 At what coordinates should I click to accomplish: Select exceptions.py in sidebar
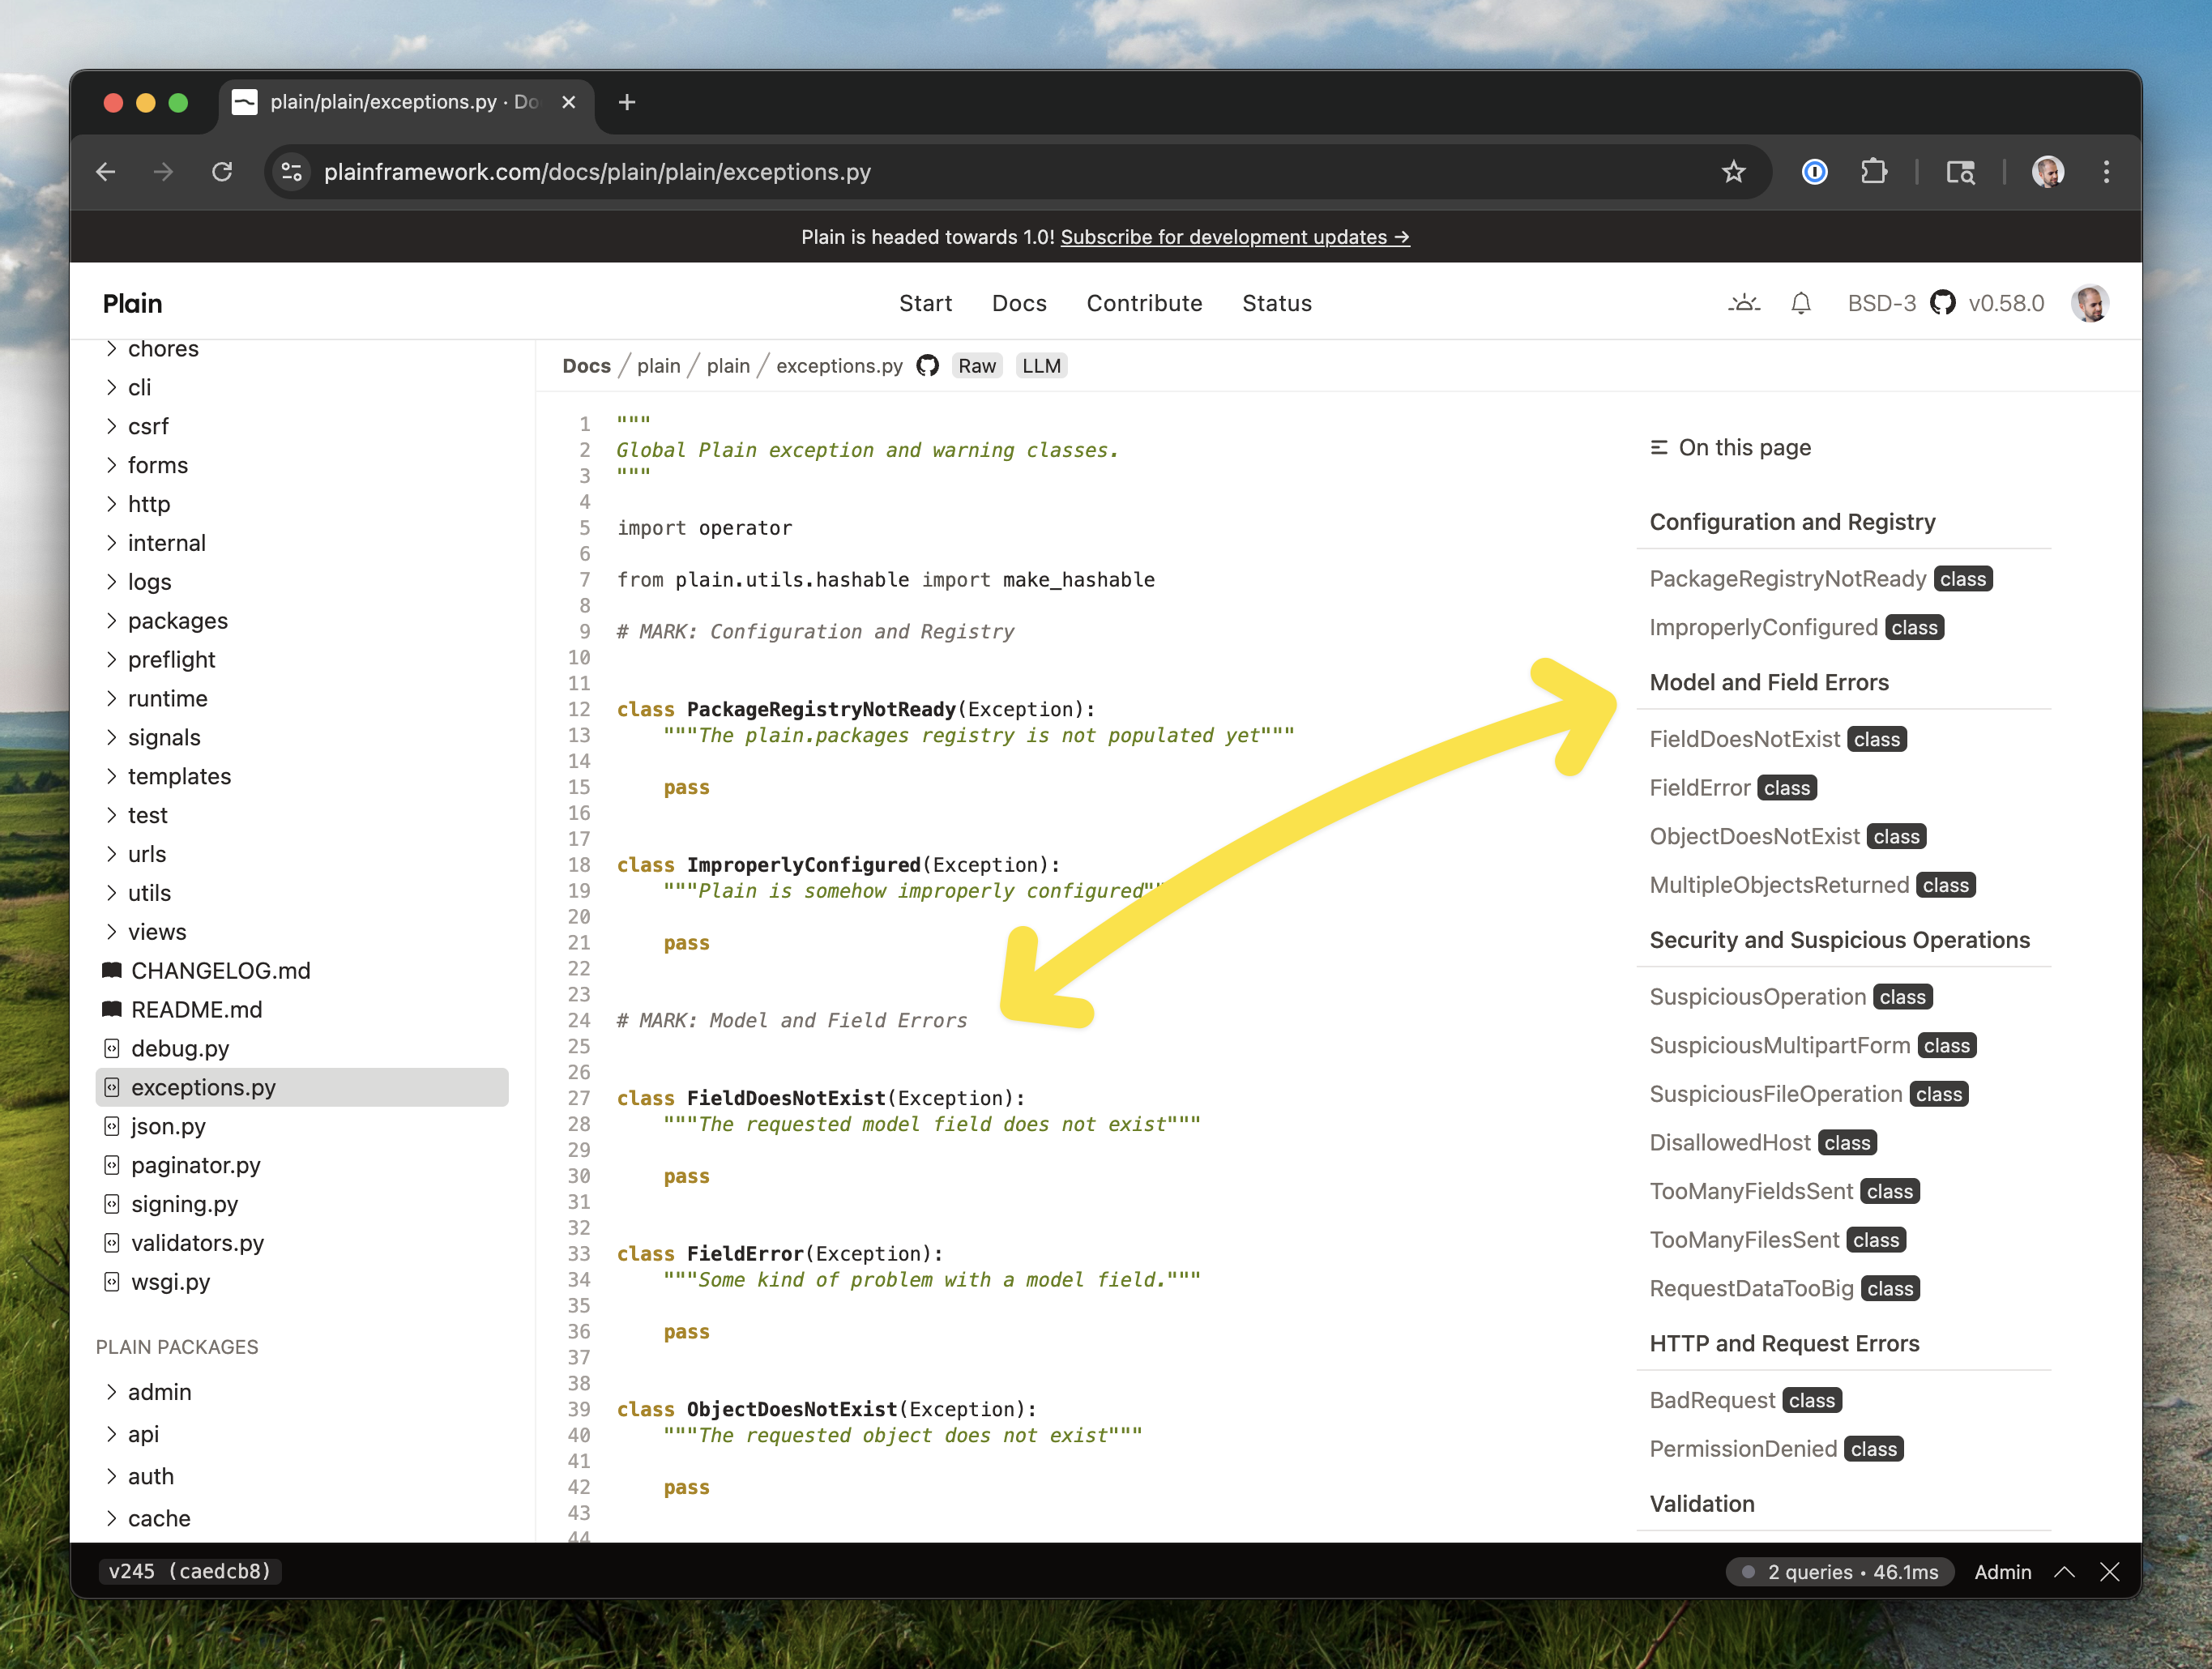[x=302, y=1087]
